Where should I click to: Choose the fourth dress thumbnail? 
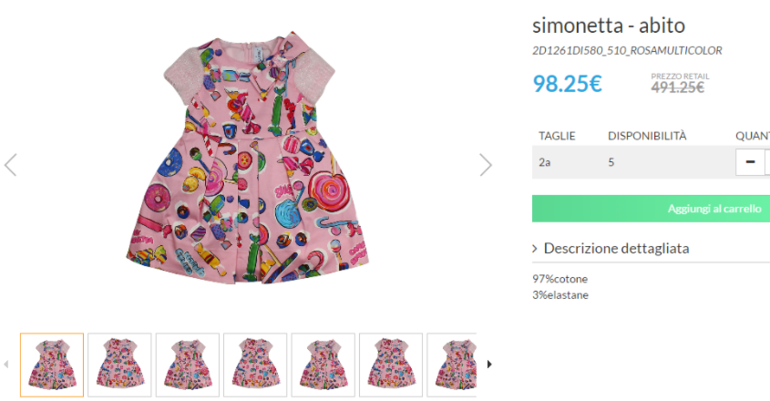(x=255, y=364)
